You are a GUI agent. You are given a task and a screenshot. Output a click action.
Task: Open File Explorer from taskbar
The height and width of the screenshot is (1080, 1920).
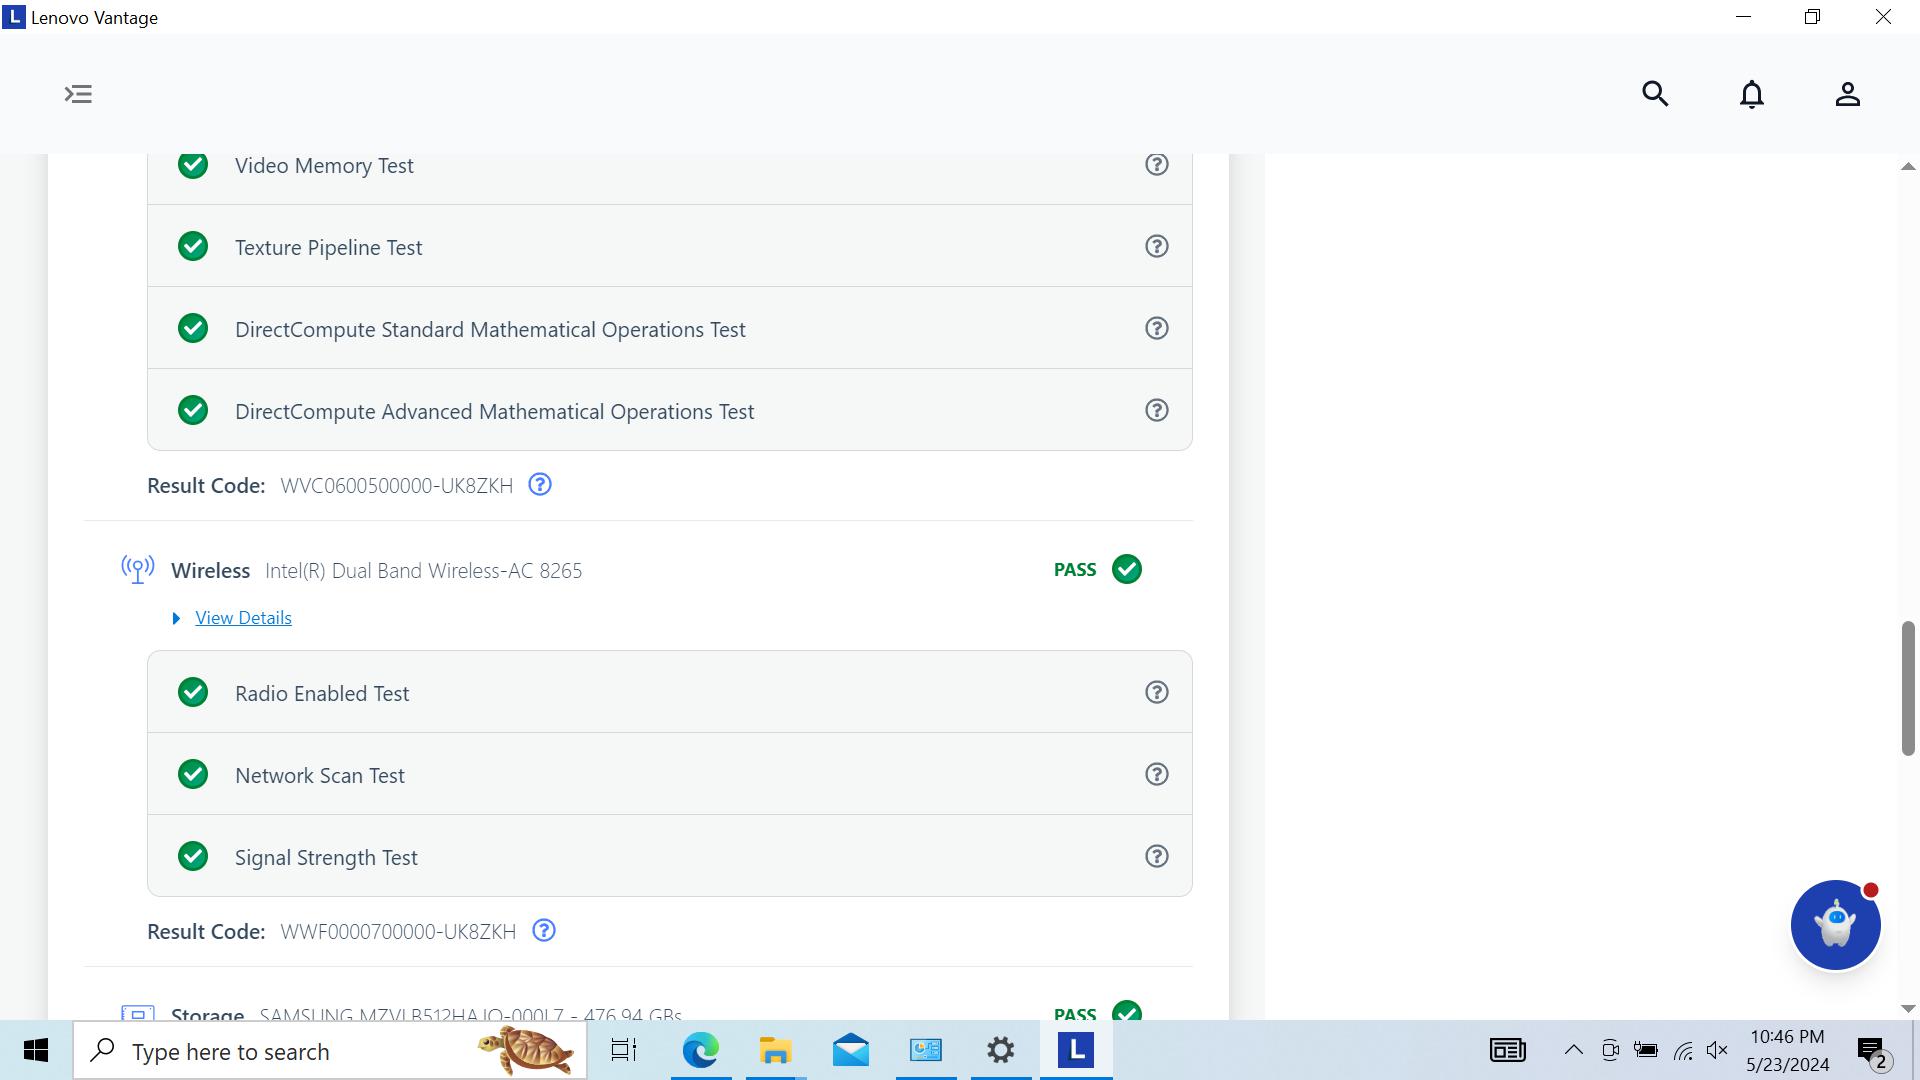(x=775, y=1051)
